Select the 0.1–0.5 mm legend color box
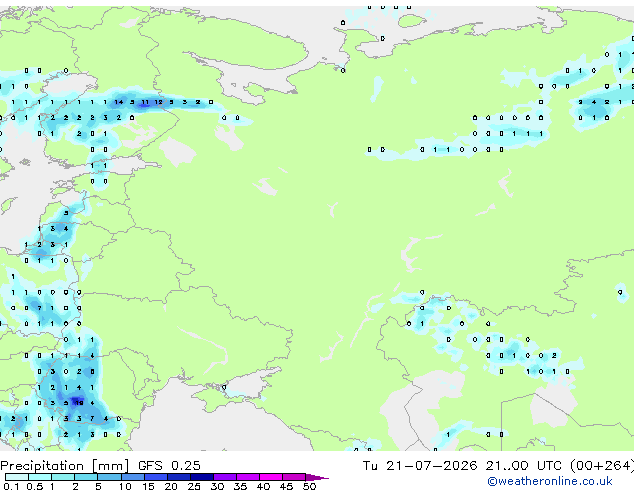The image size is (634, 490). 17,477
